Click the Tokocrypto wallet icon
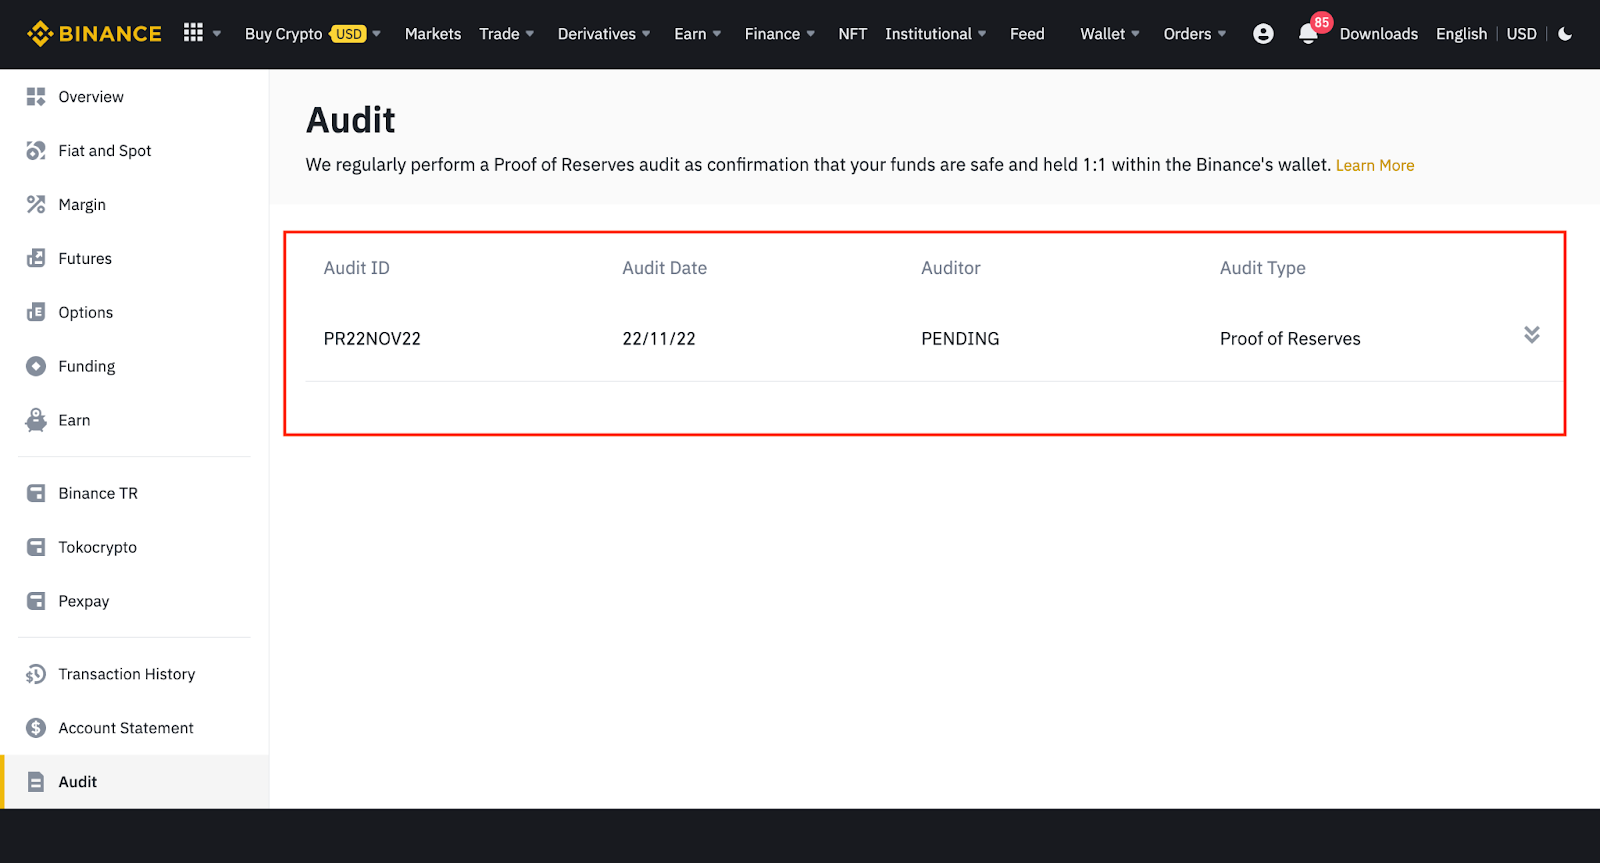Image resolution: width=1600 pixels, height=863 pixels. click(36, 548)
